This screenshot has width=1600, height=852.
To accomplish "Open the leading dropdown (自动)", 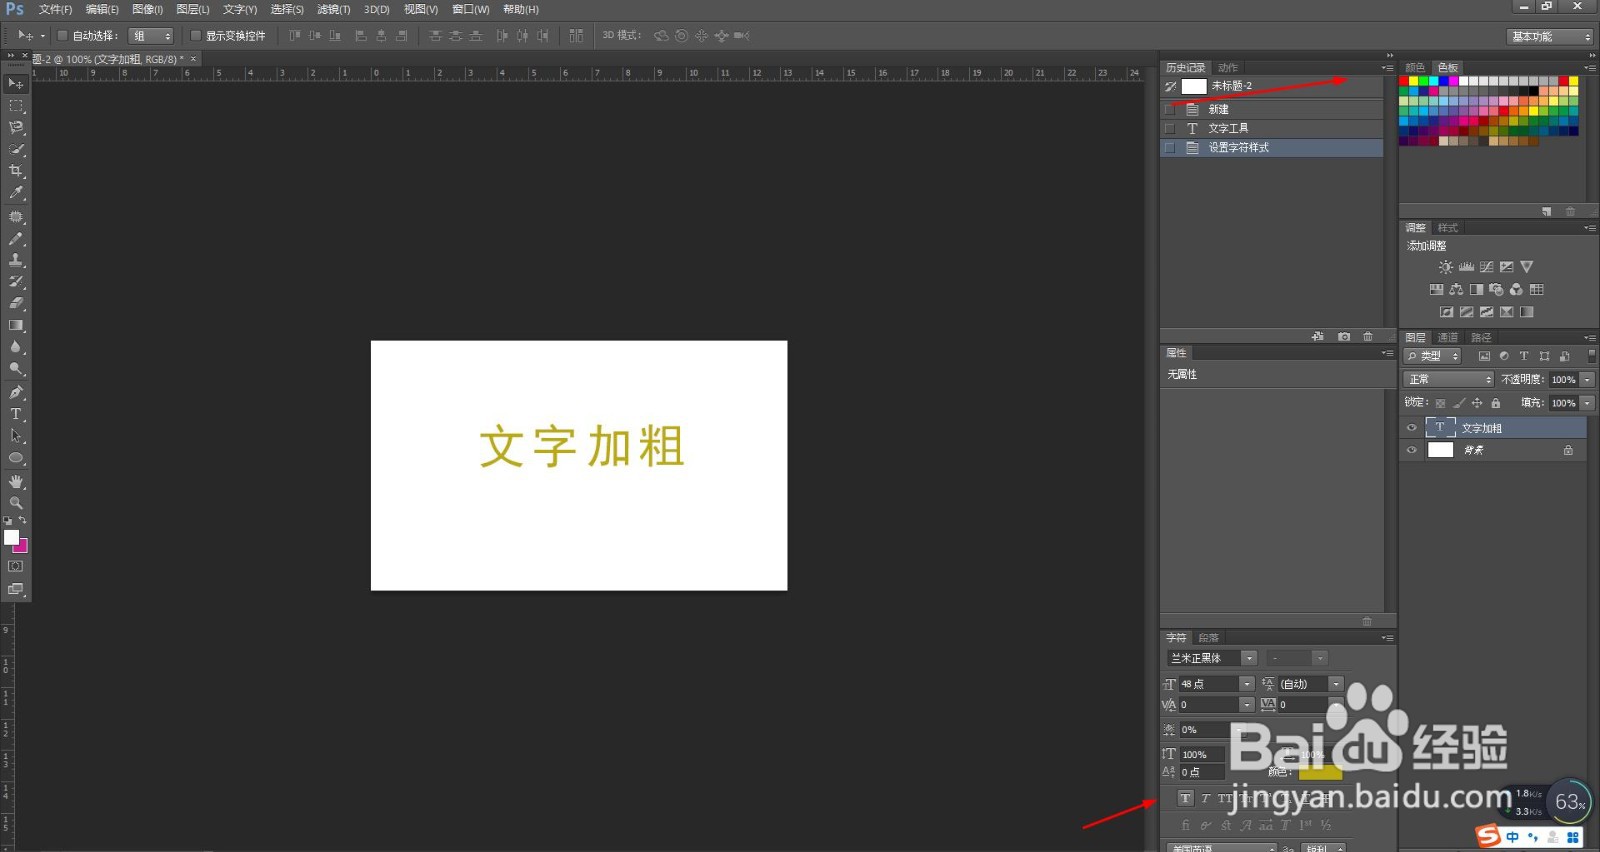I will (x=1336, y=684).
